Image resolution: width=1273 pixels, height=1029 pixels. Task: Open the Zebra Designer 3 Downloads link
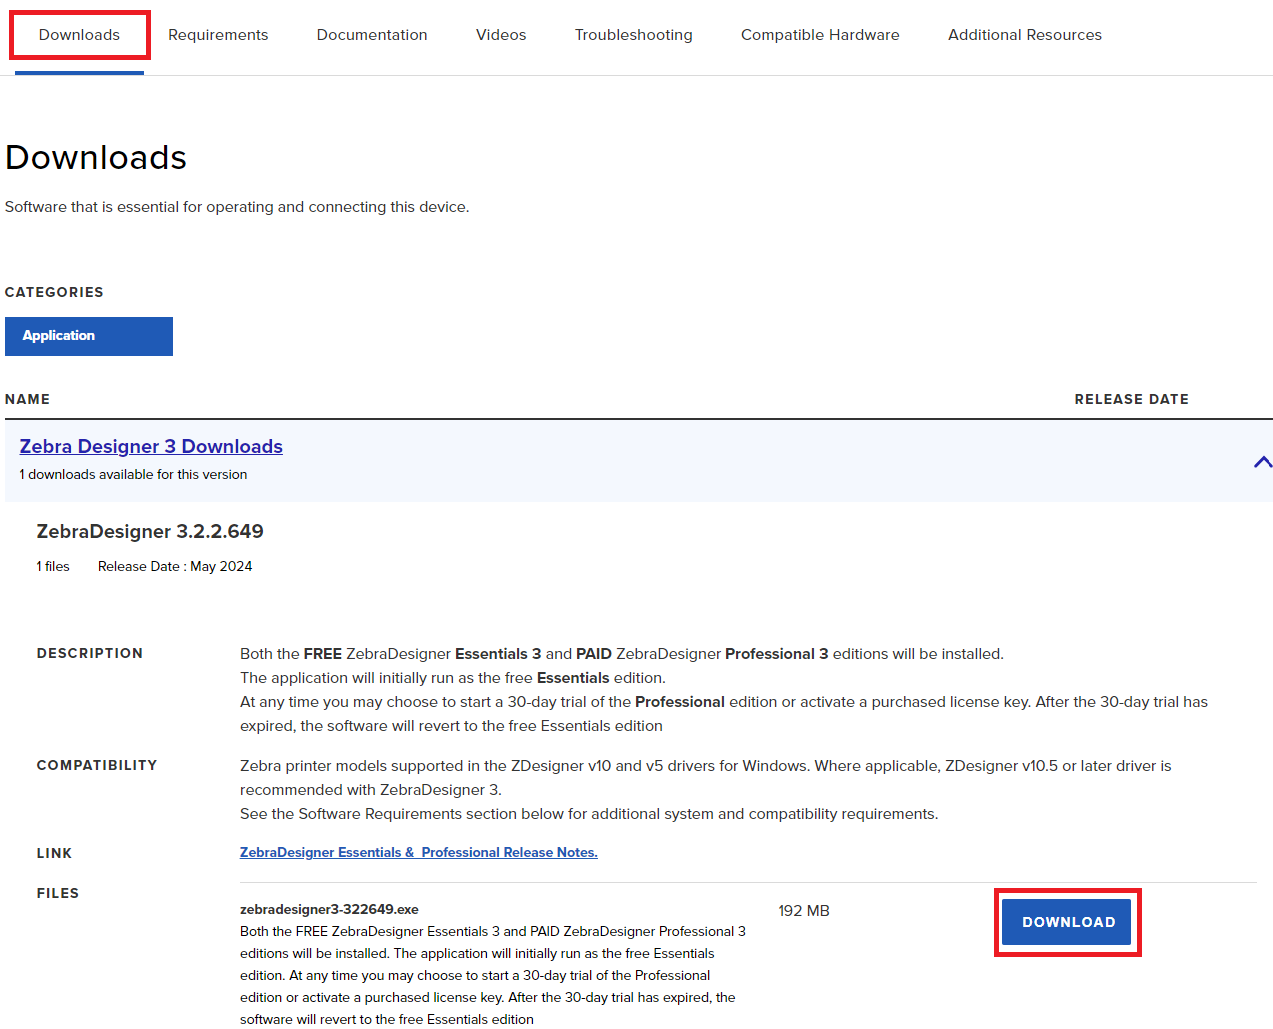[151, 446]
